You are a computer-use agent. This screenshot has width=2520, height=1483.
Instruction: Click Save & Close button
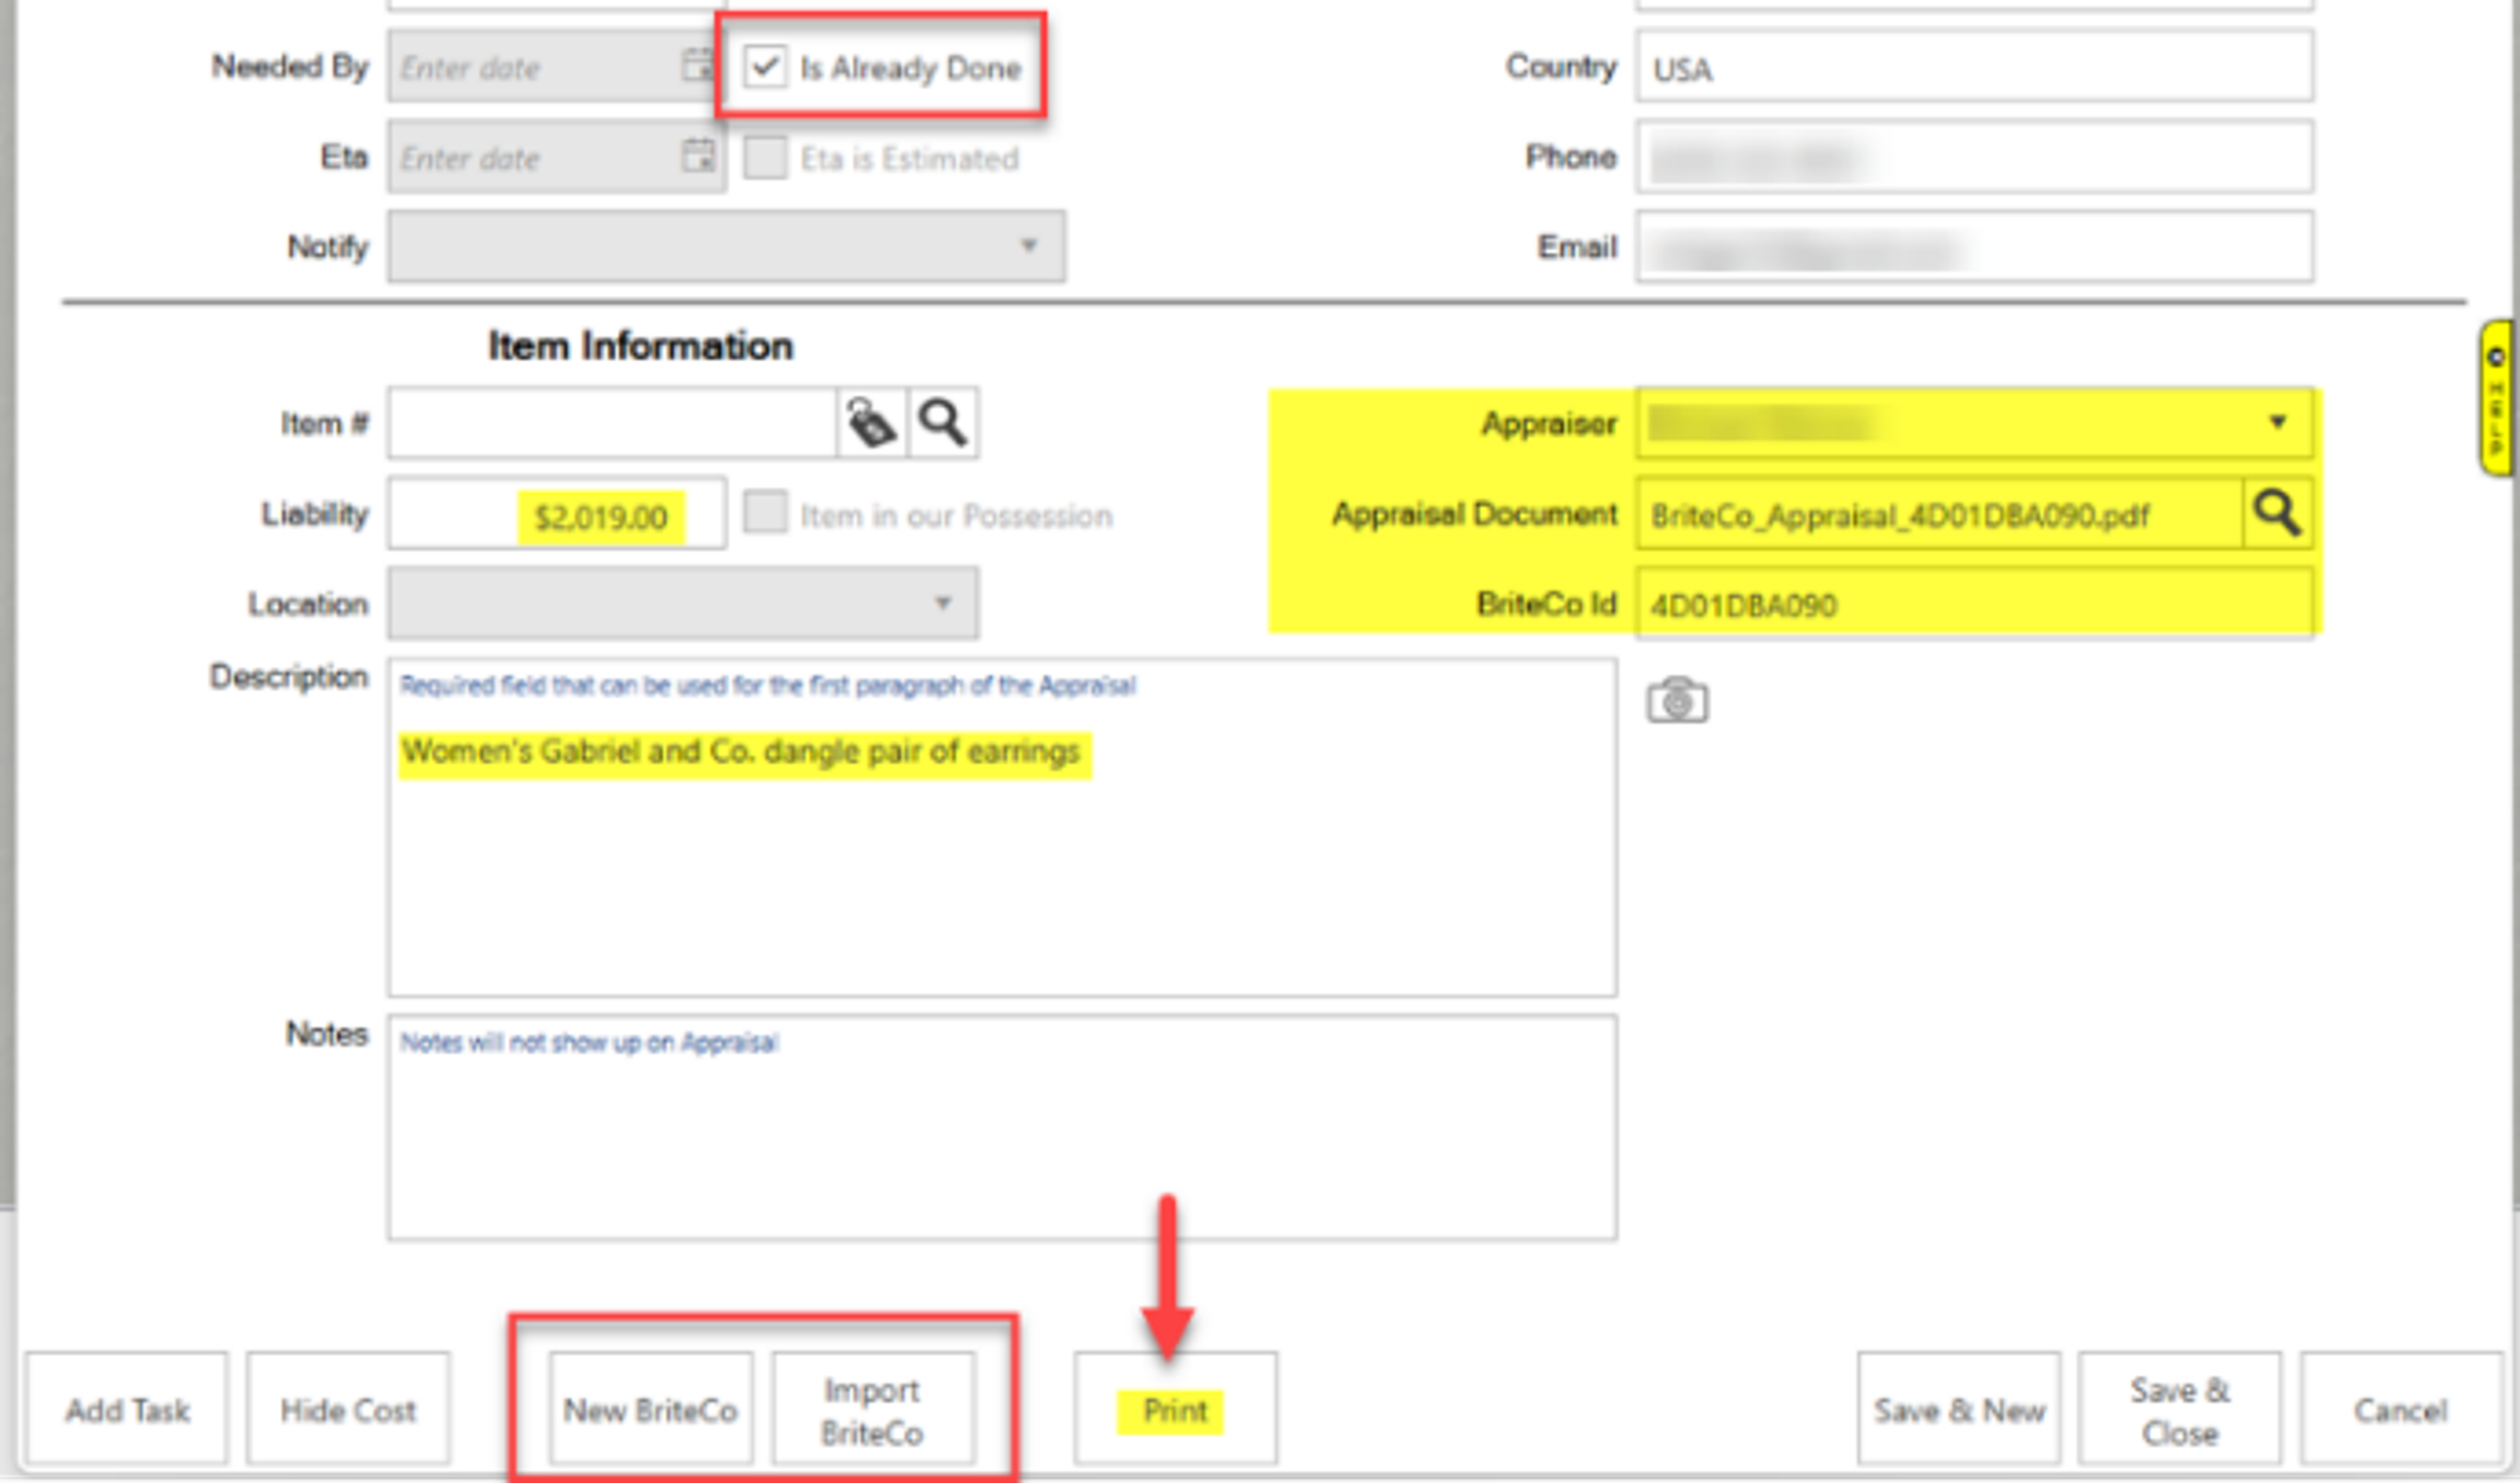(x=2179, y=1410)
